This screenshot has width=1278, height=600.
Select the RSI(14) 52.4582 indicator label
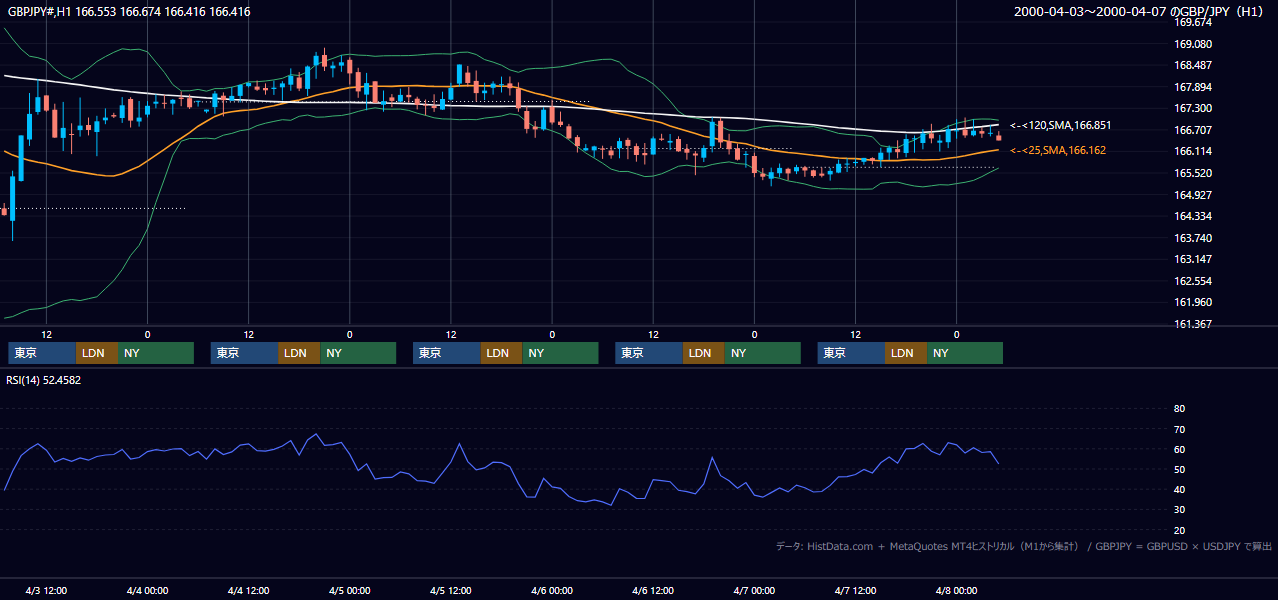44,380
